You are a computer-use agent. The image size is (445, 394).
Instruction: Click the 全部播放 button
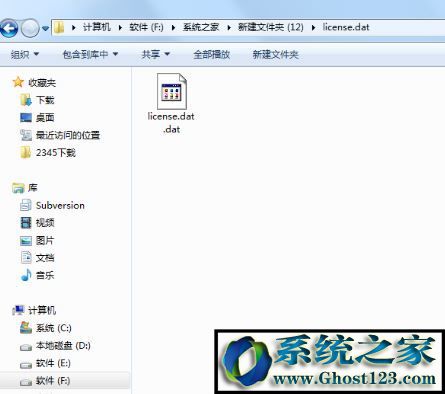pos(212,54)
